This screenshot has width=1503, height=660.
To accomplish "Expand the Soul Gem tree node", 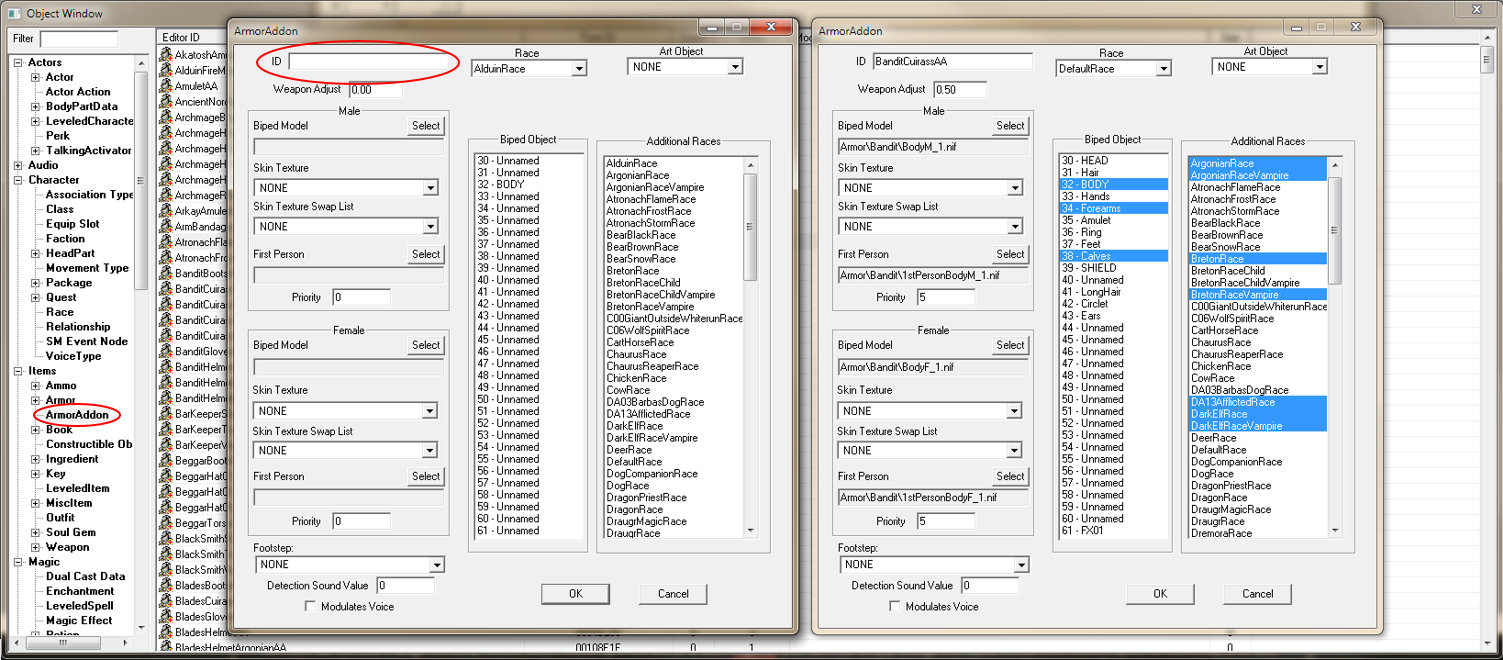I will tap(35, 533).
